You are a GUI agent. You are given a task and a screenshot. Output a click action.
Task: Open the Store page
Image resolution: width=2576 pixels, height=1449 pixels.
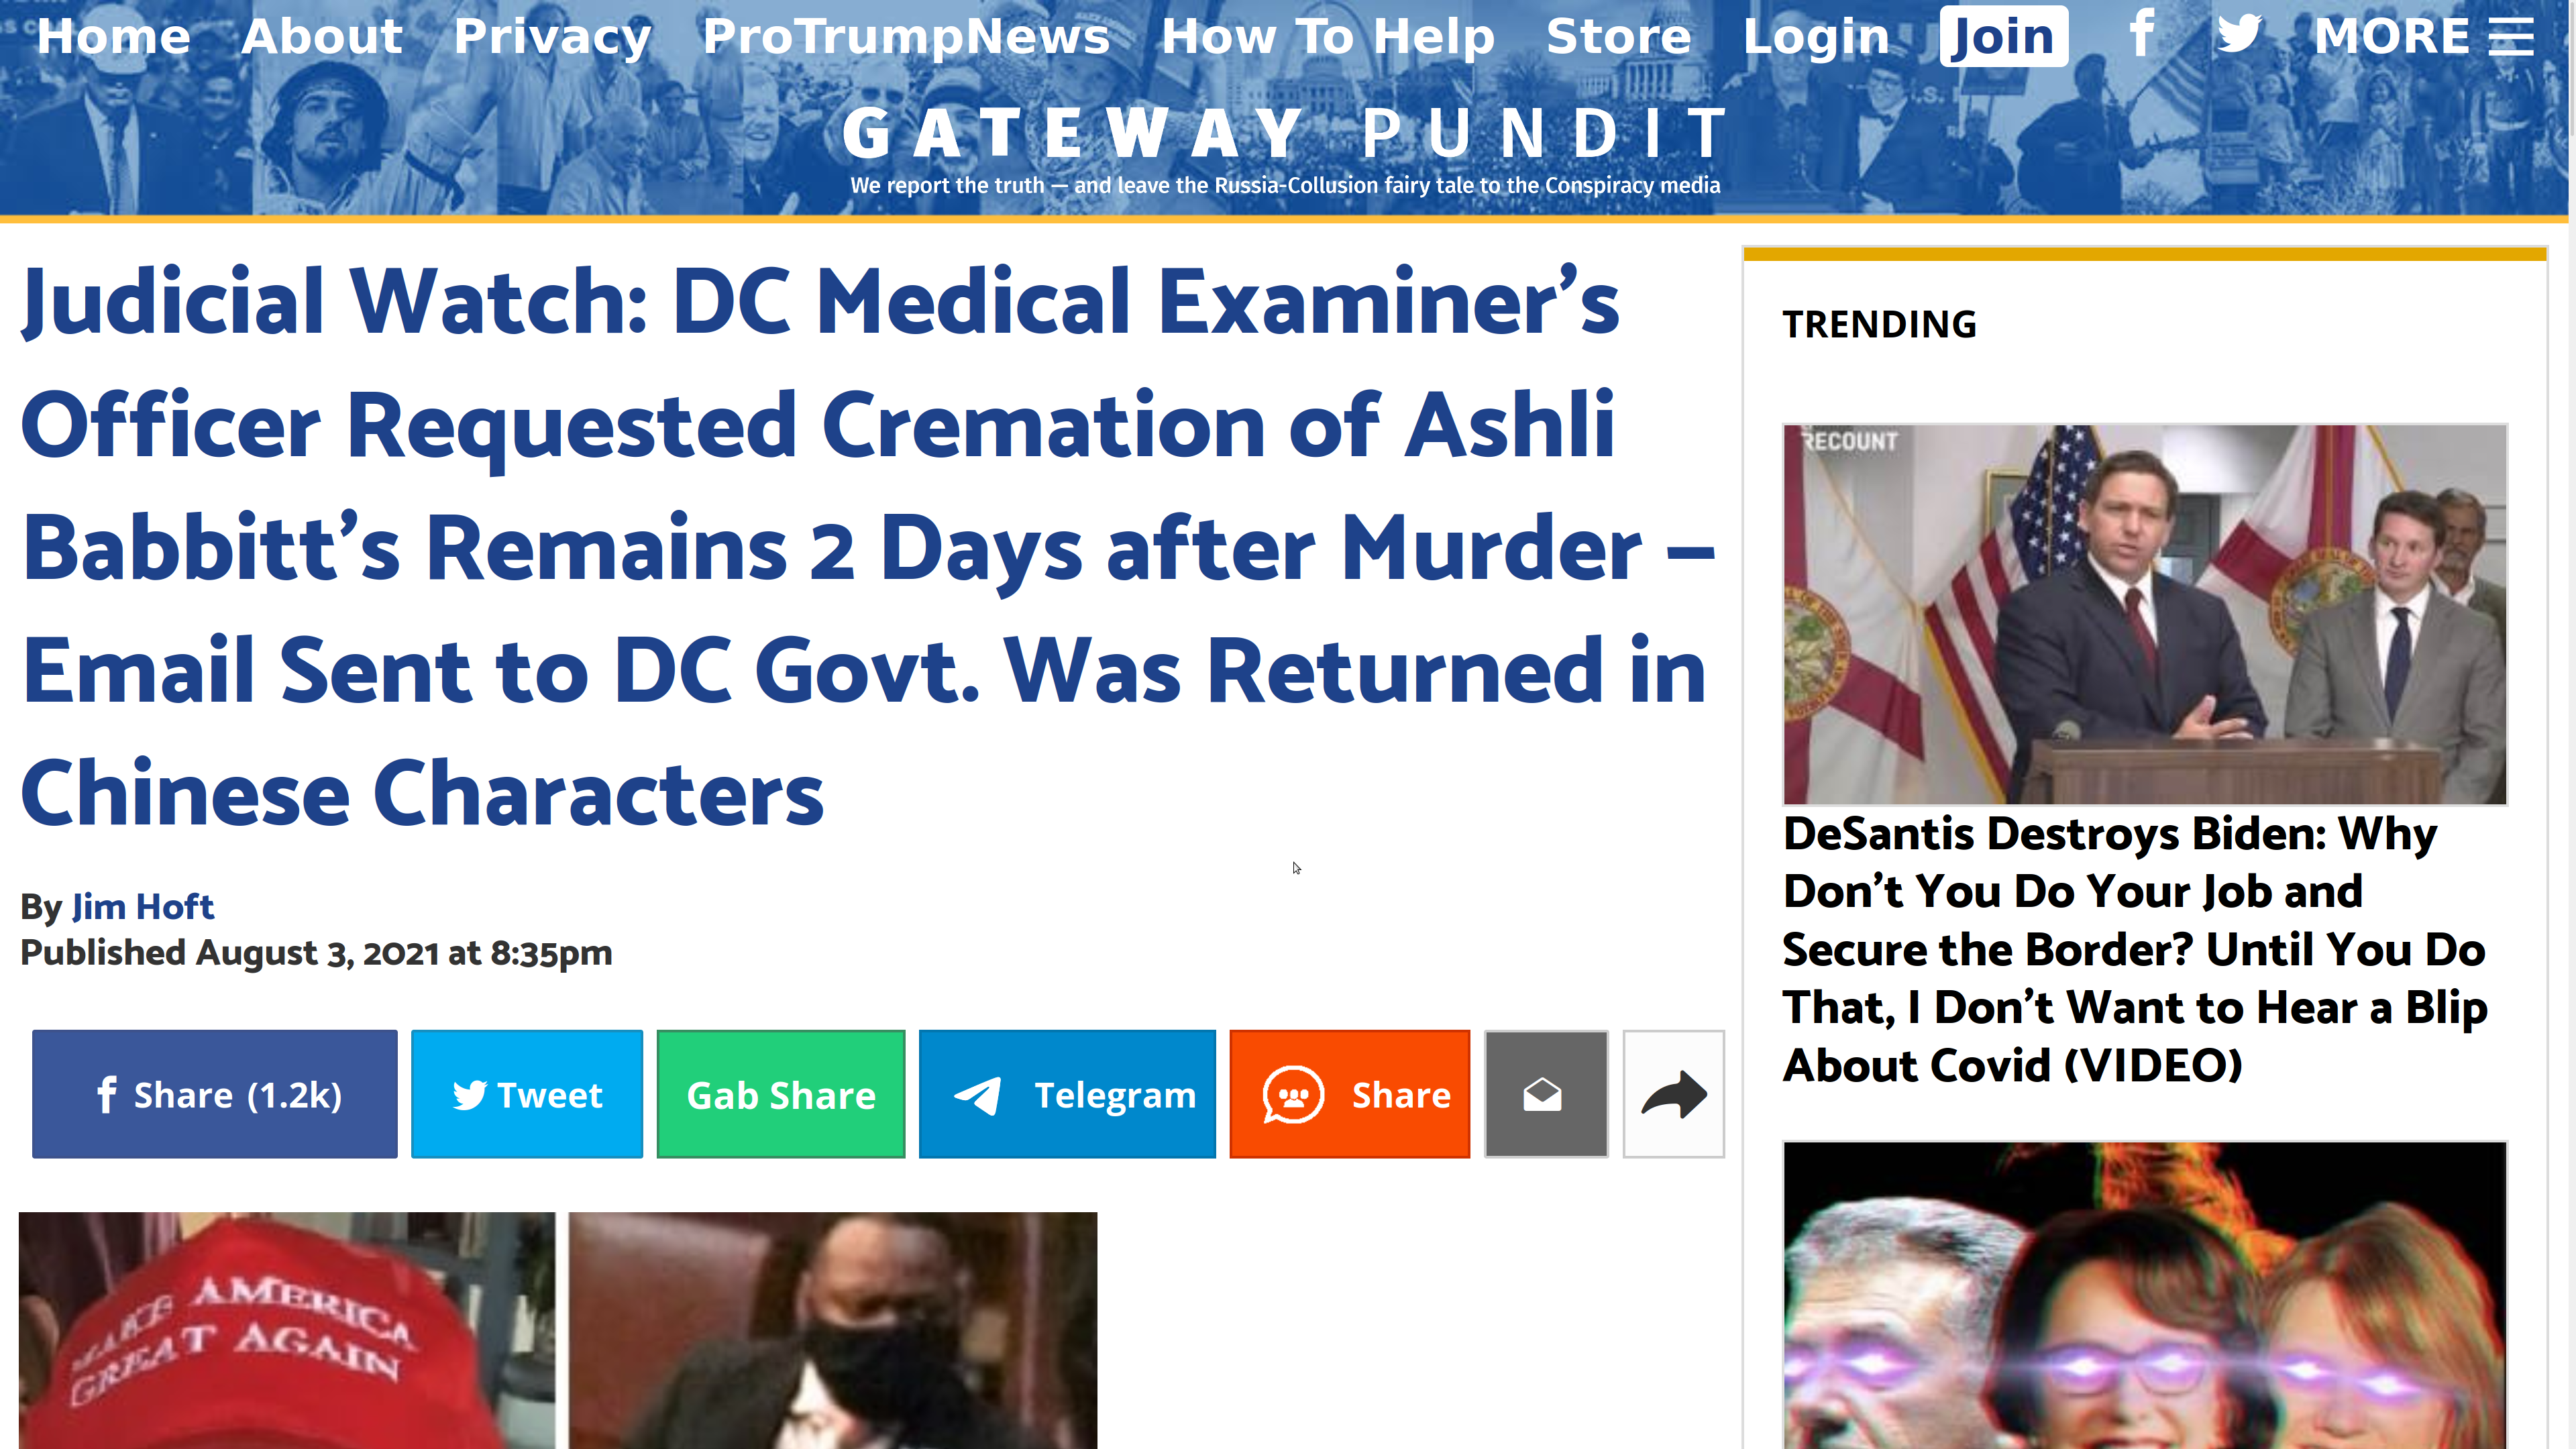(x=1618, y=36)
